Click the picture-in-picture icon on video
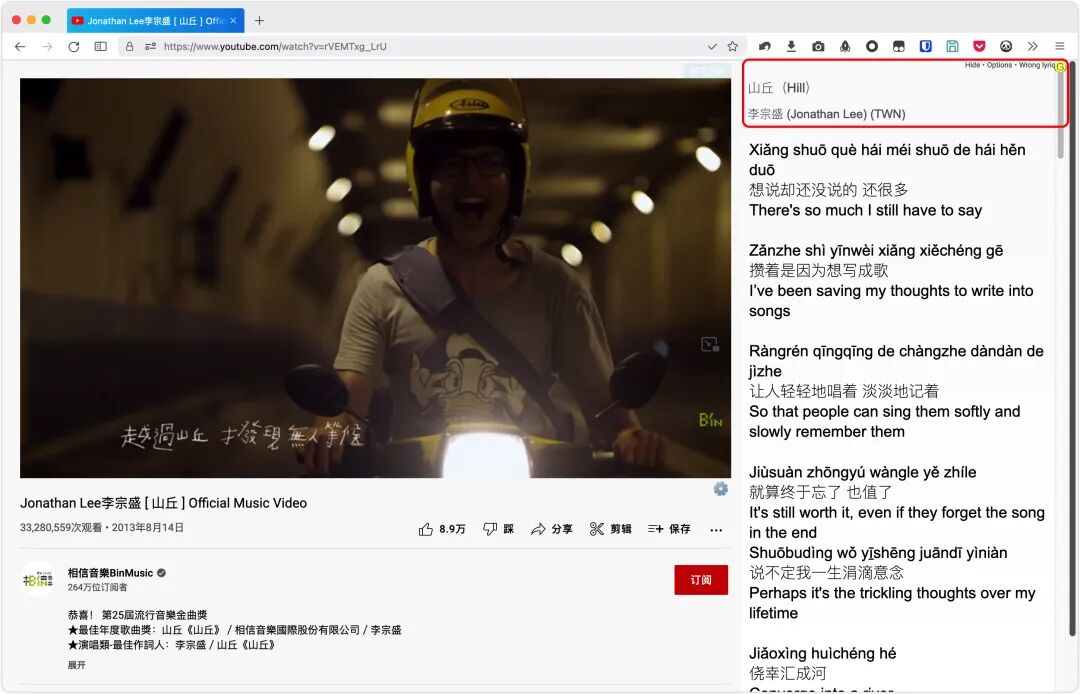This screenshot has height=694, width=1080. (709, 344)
